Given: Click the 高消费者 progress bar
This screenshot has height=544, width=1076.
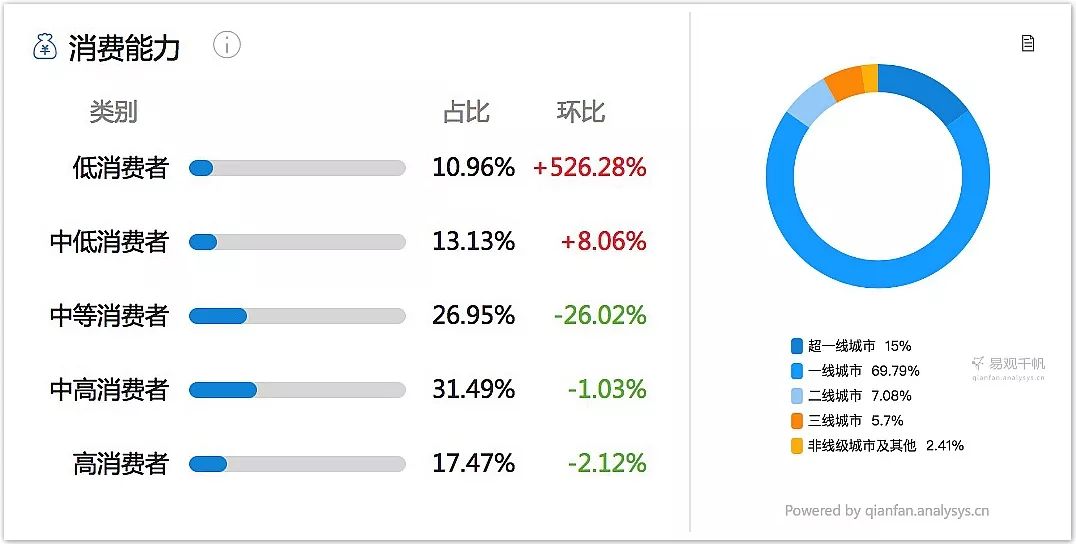Looking at the screenshot, I should point(297,464).
